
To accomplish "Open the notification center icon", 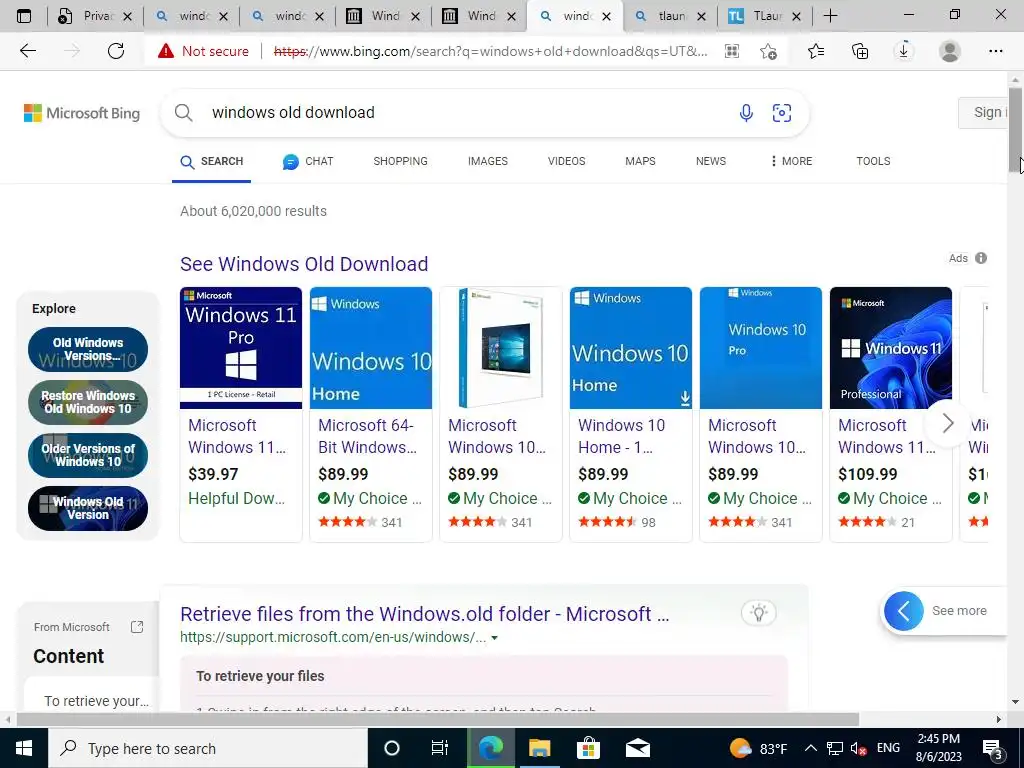I will [x=993, y=749].
